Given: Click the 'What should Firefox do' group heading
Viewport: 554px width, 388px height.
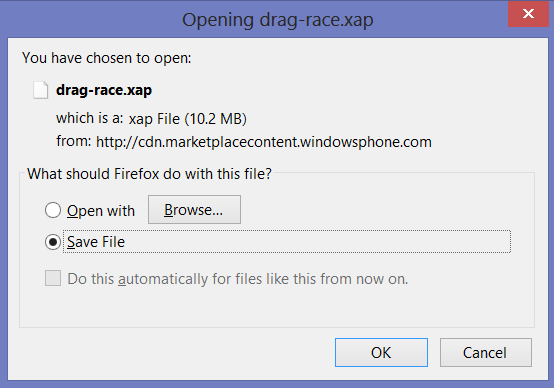Looking at the screenshot, I should [149, 174].
